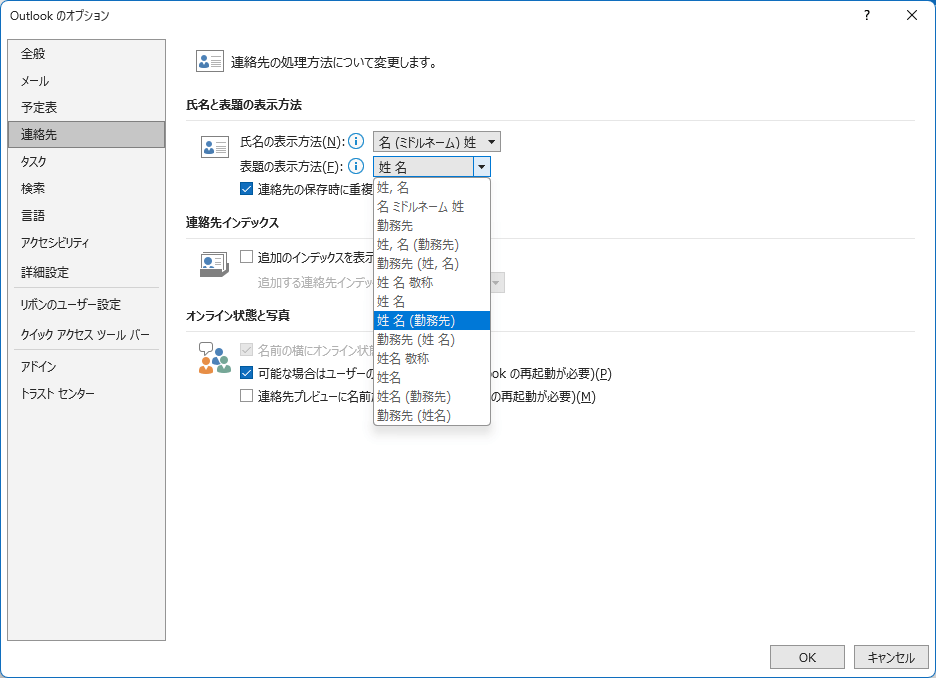Select 勤務先 (姓, 名) option
936x678 pixels.
coord(432,263)
